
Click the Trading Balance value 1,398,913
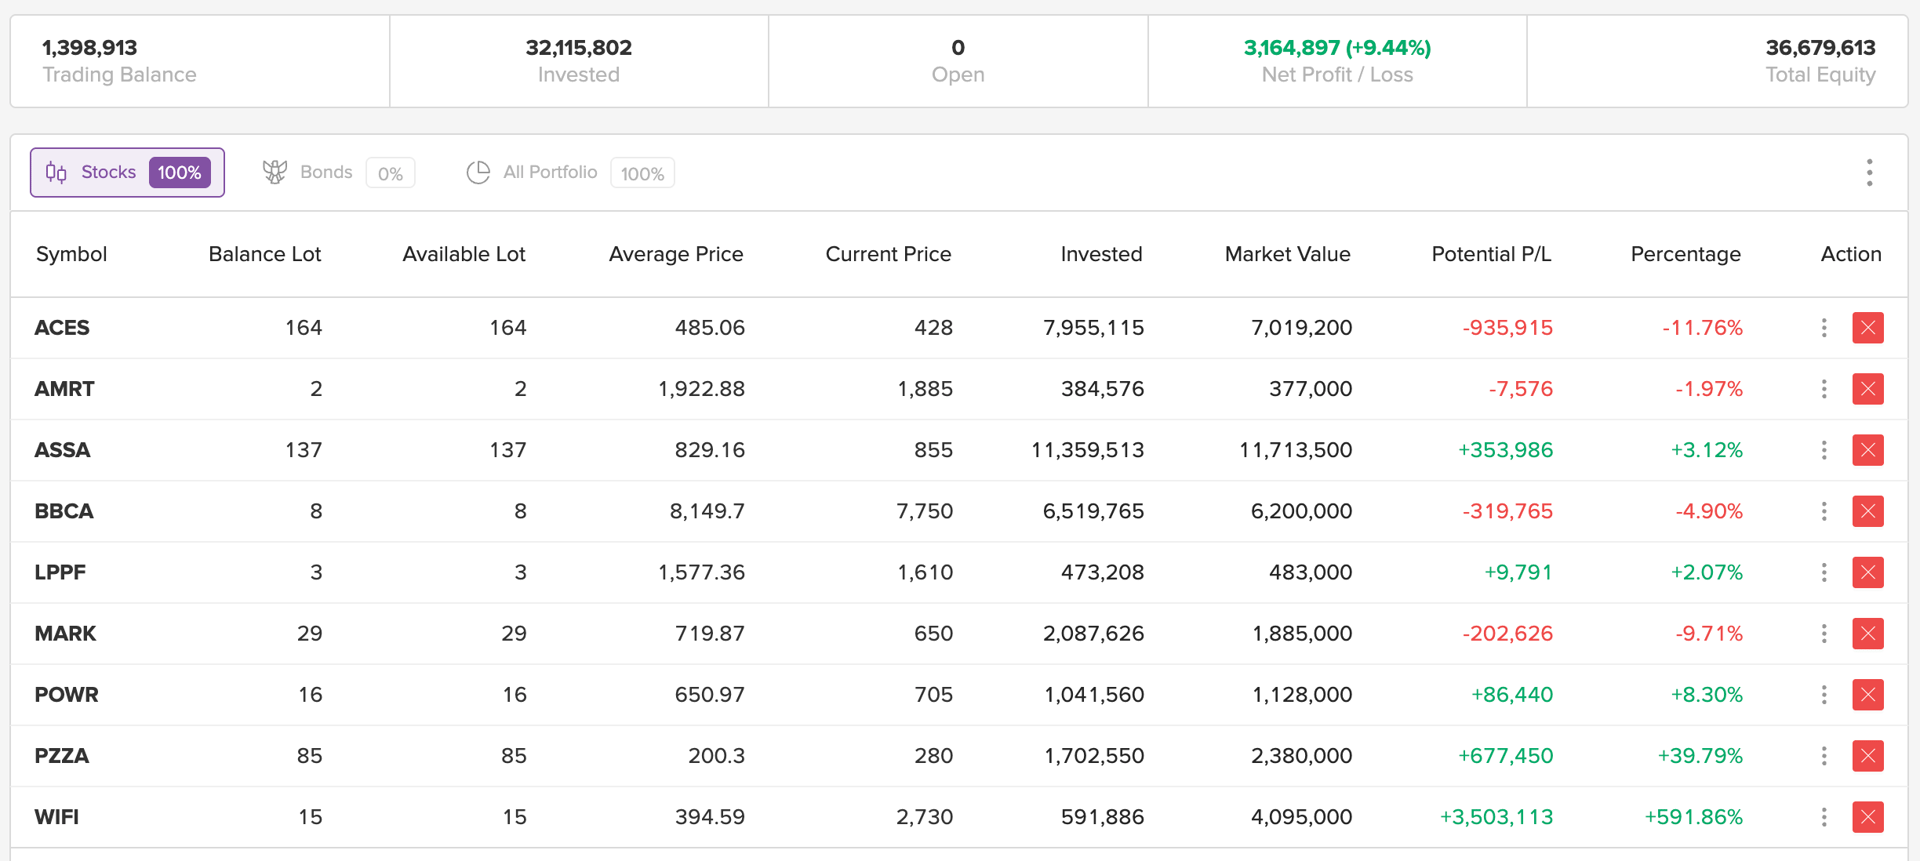pos(90,47)
